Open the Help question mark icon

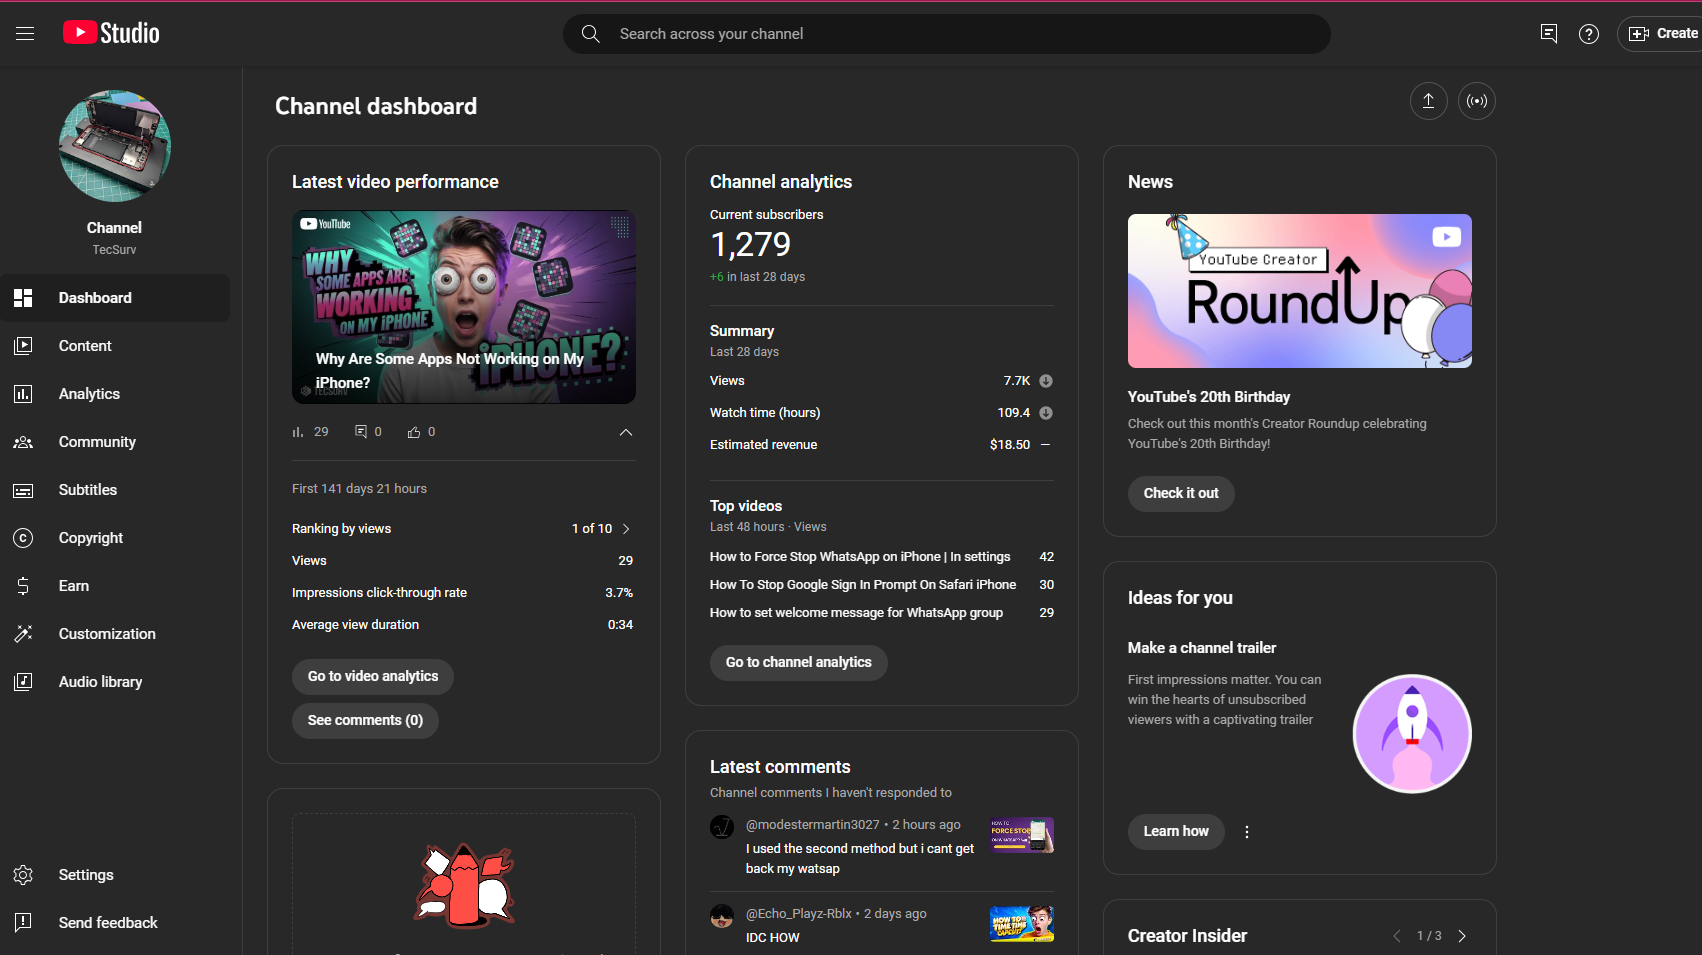coord(1589,34)
